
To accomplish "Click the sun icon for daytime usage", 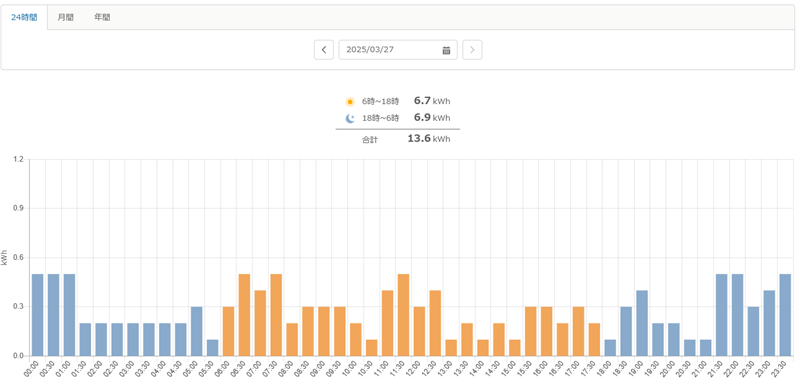I will pos(349,101).
